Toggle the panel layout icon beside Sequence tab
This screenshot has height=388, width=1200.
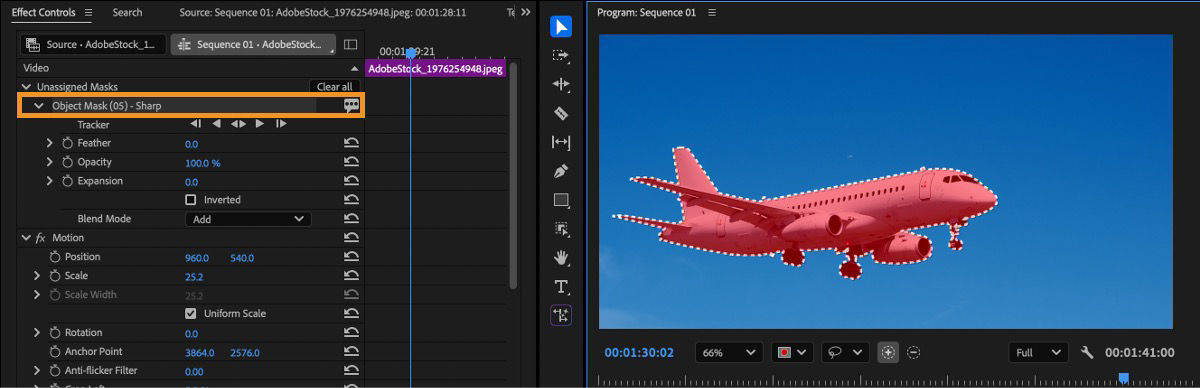(350, 45)
